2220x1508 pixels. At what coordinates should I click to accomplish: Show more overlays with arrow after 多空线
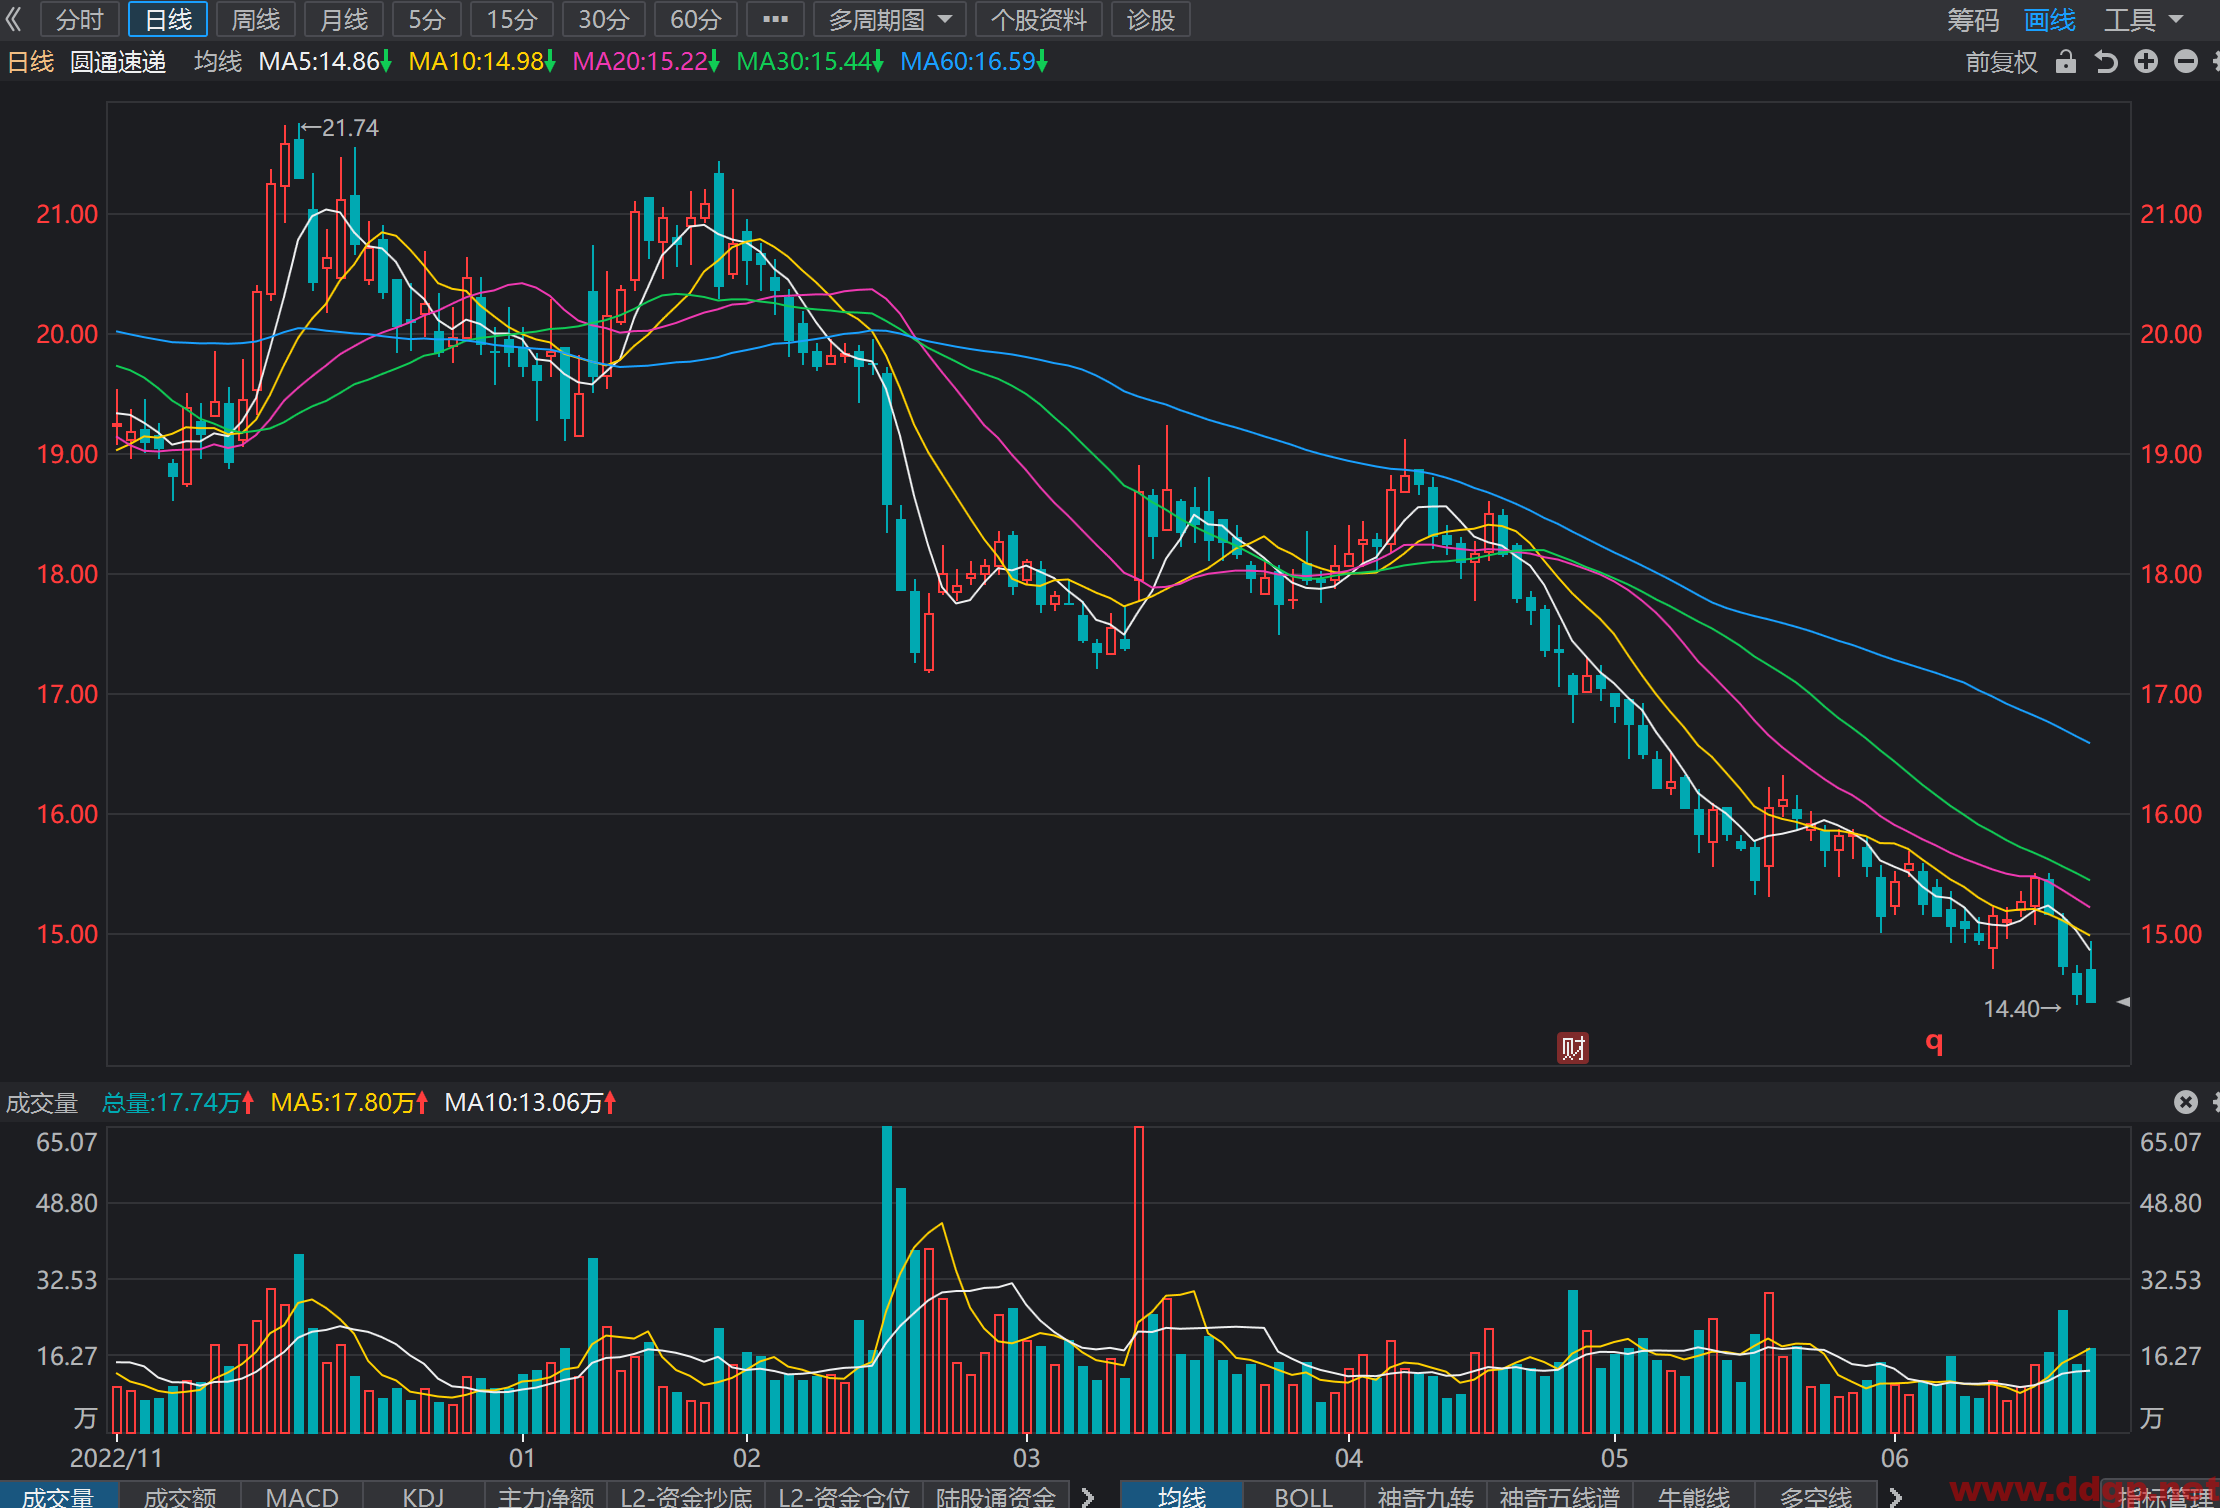1895,1496
